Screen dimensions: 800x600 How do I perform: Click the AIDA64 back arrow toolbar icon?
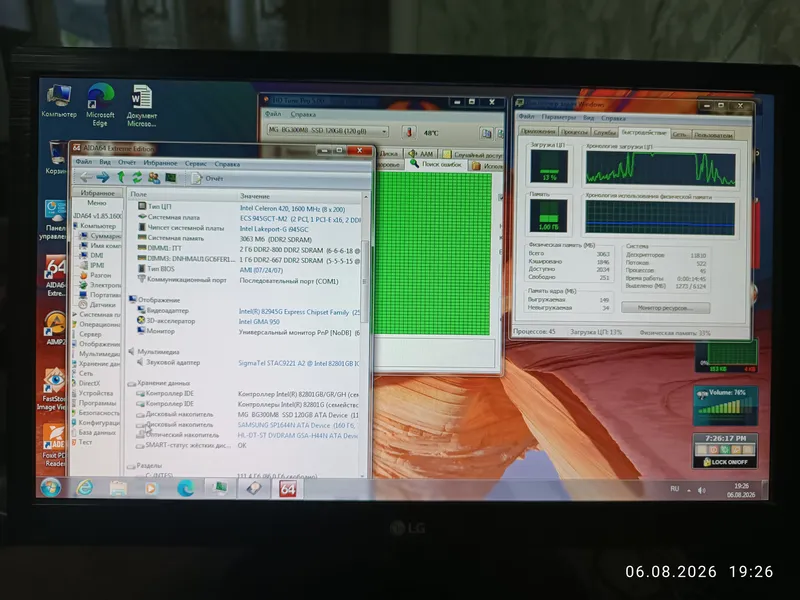point(86,177)
